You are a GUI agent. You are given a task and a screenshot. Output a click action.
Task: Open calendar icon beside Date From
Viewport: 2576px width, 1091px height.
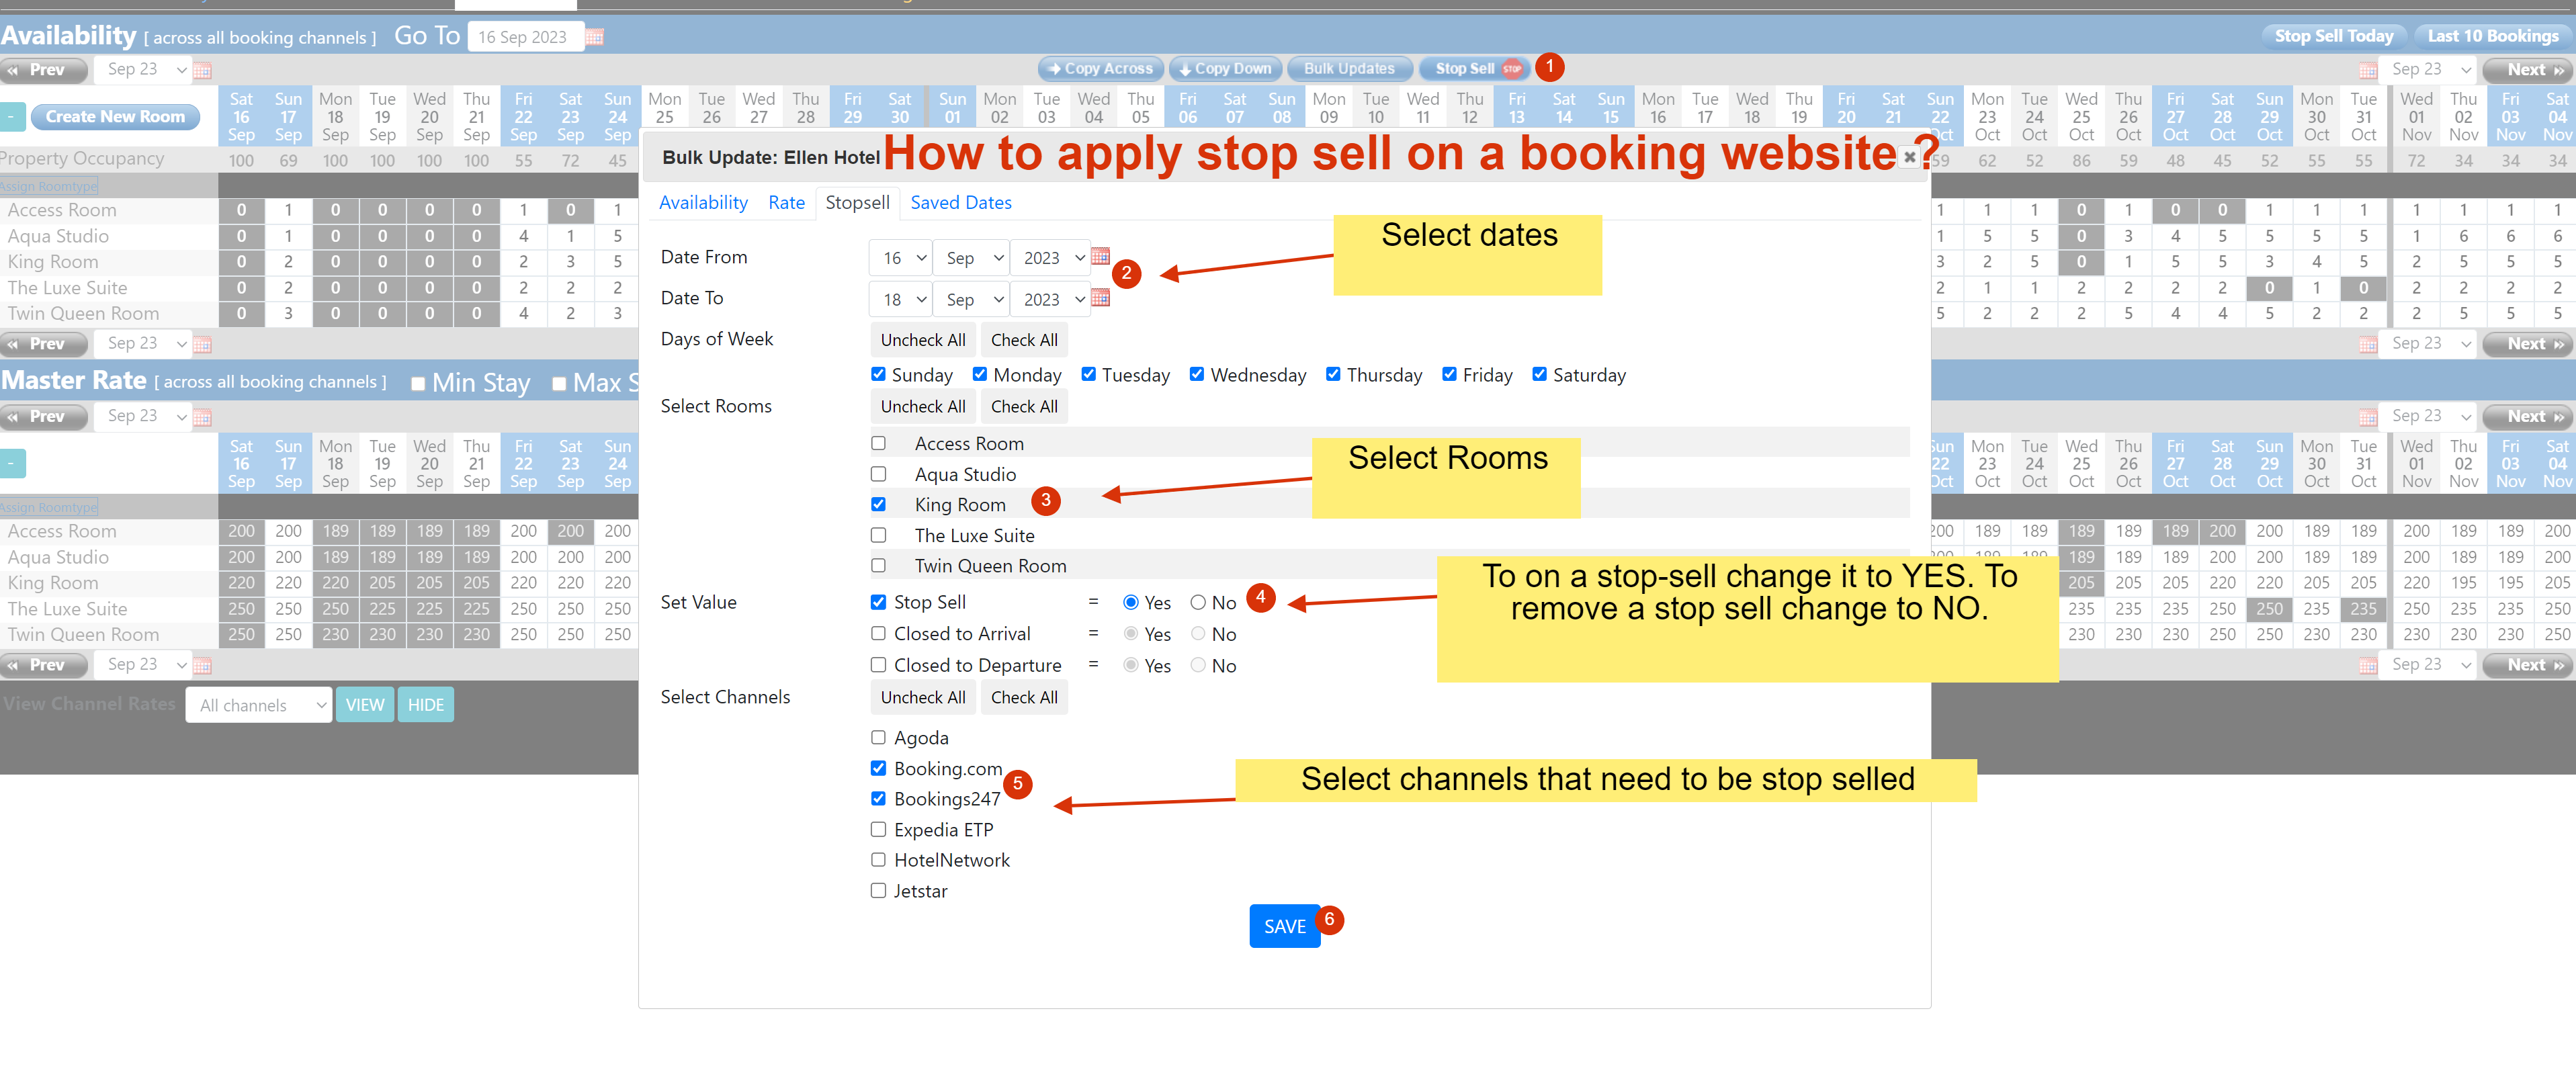1100,257
